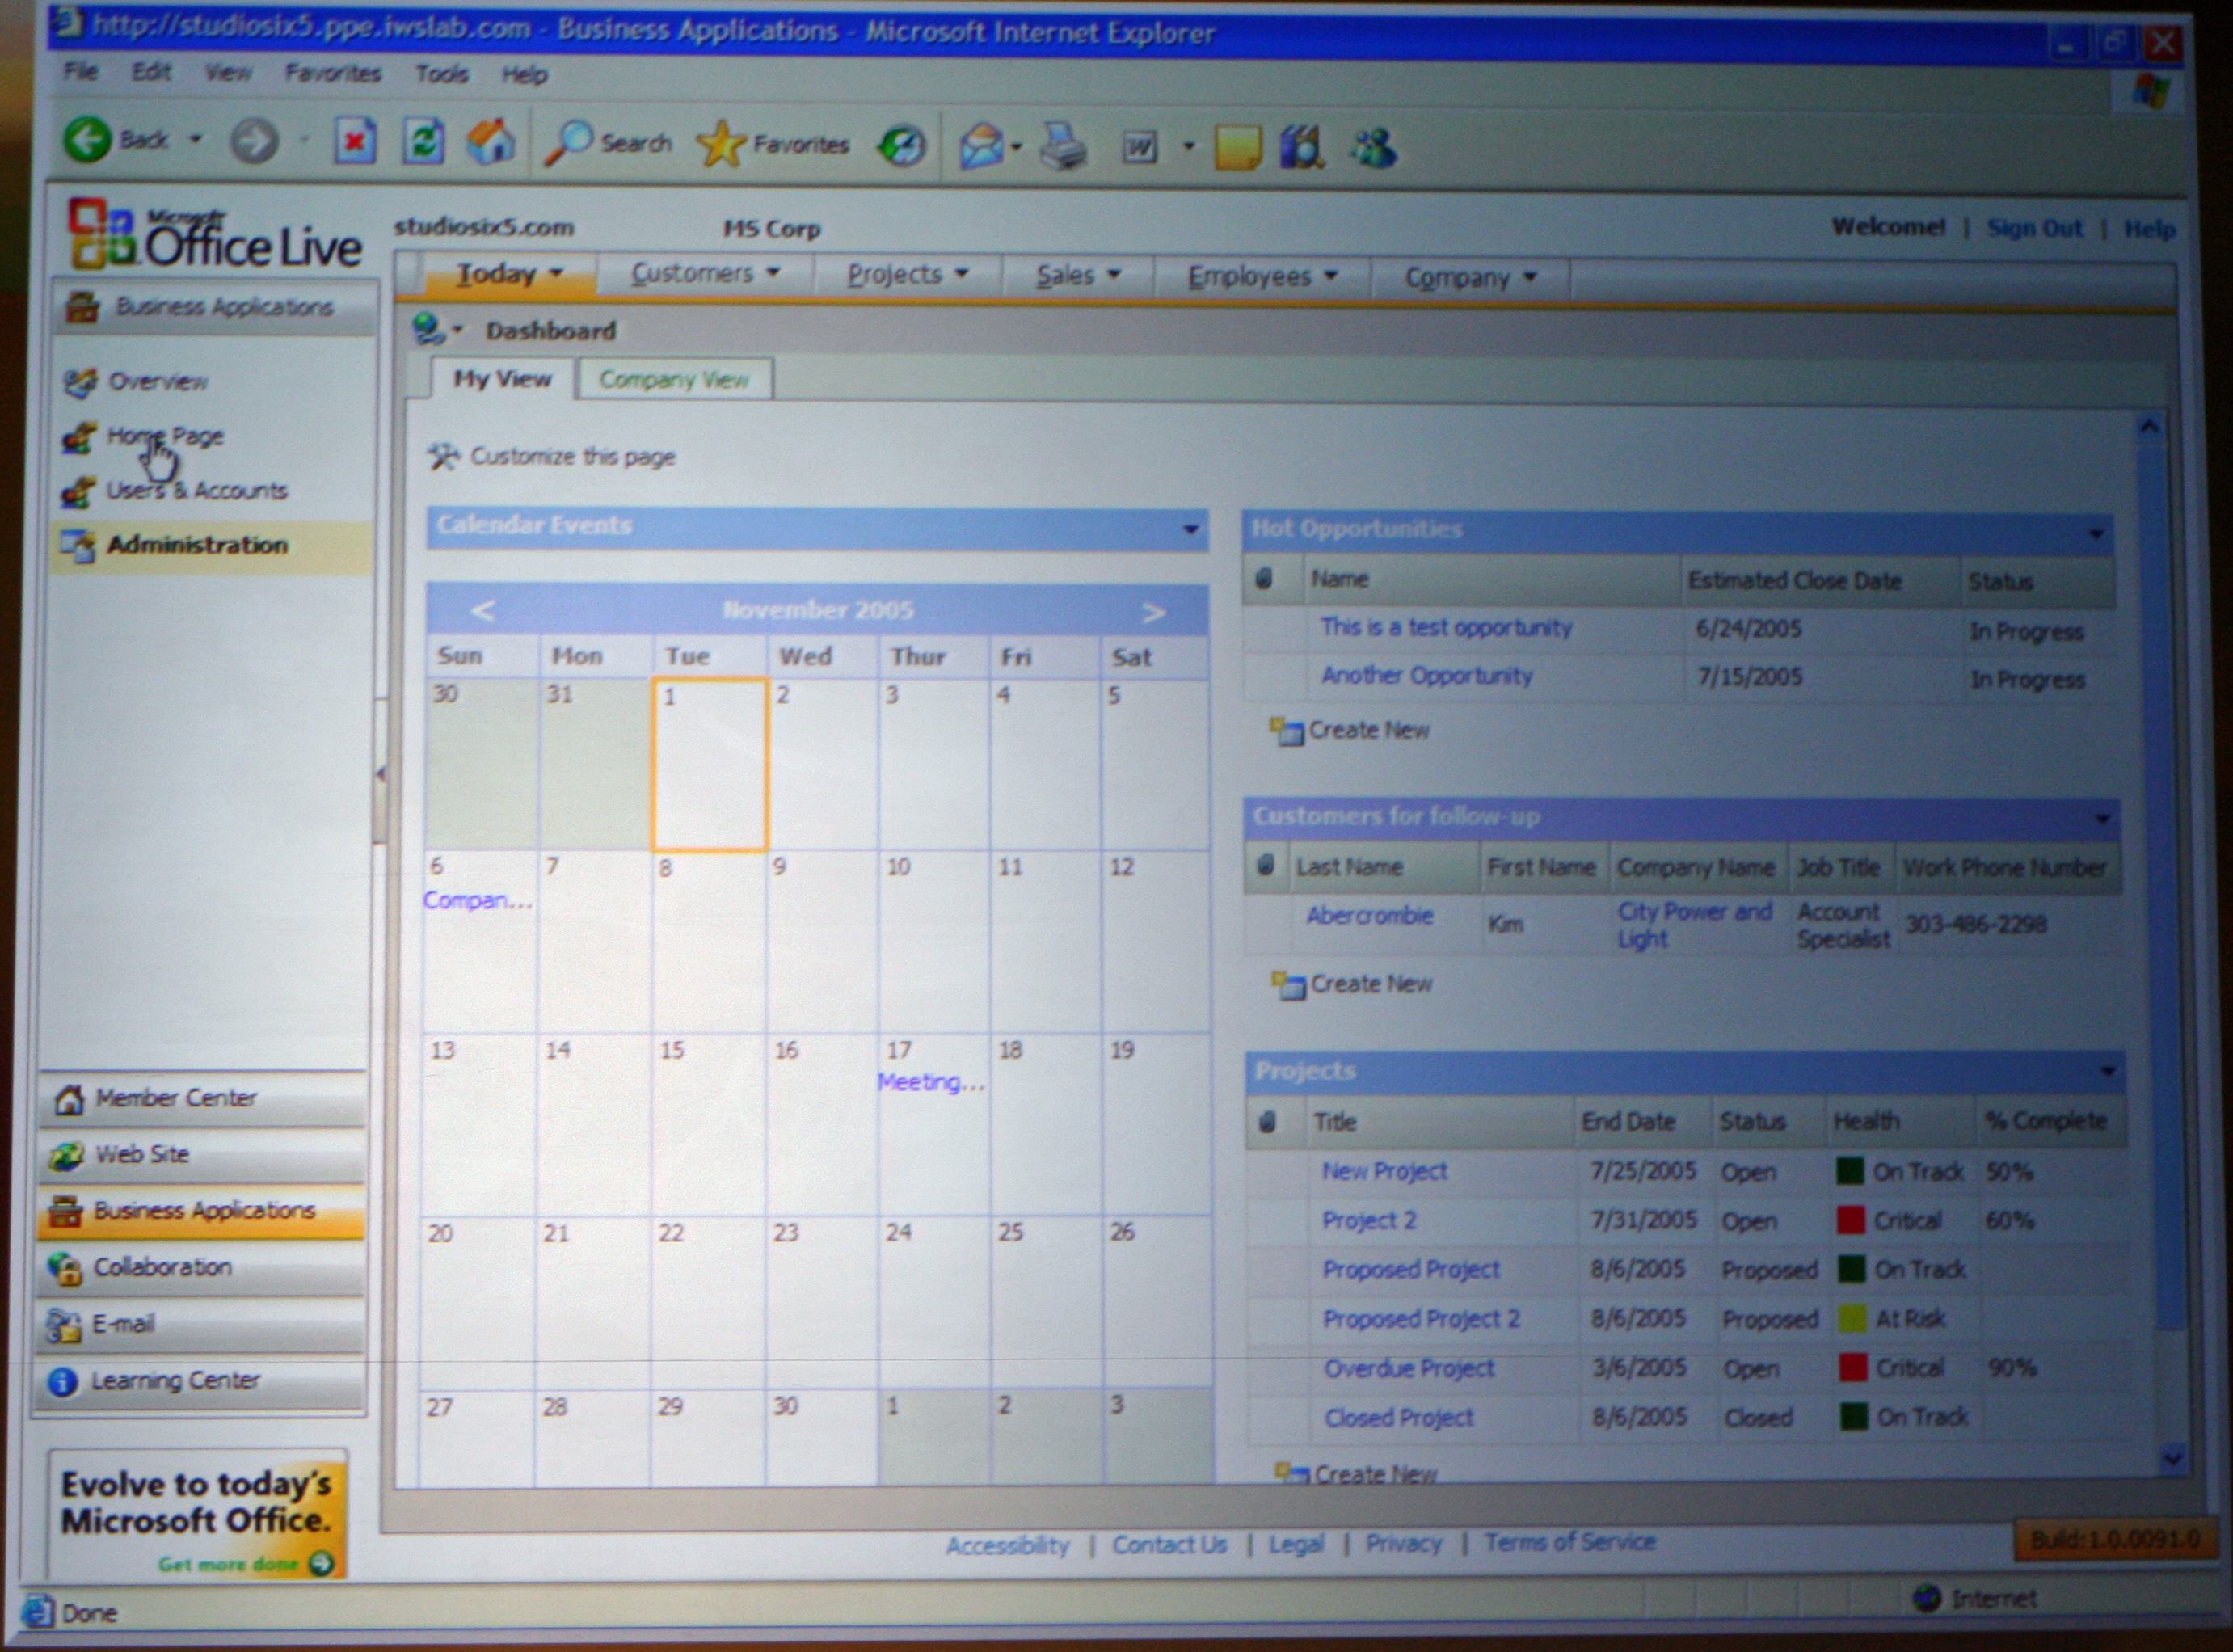2233x1652 pixels.
Task: Open the Edit menu
Action: point(151,72)
